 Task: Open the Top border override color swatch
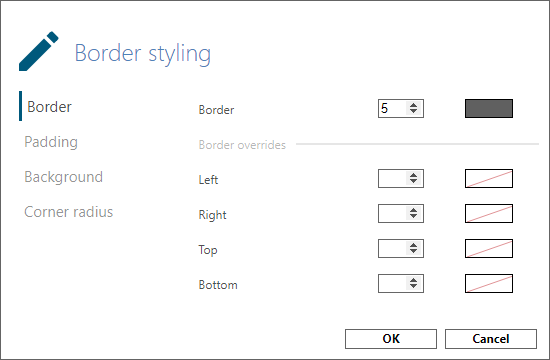click(489, 248)
